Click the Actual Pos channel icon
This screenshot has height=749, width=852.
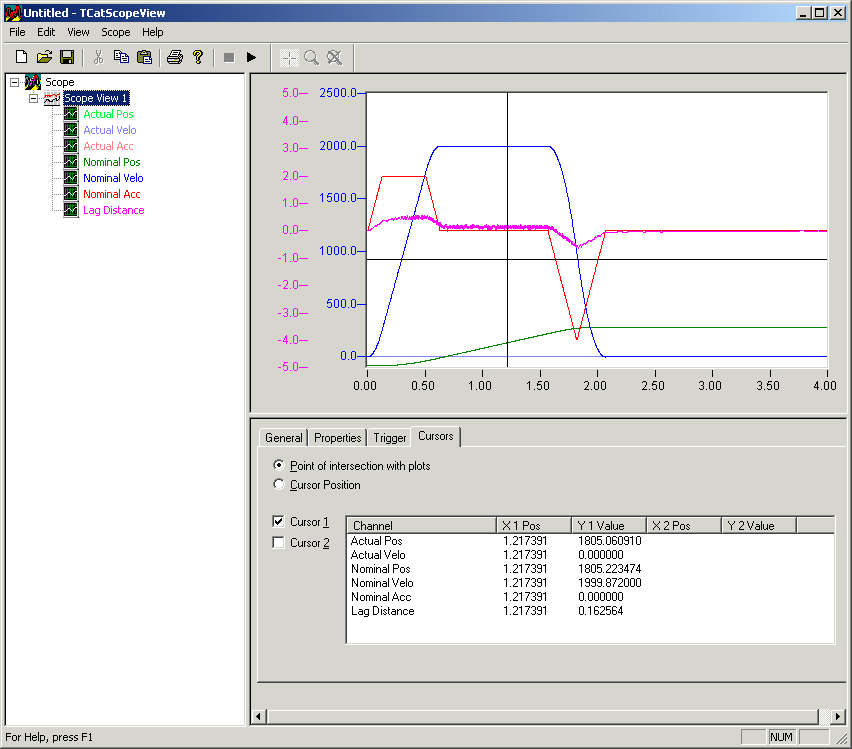pos(71,114)
